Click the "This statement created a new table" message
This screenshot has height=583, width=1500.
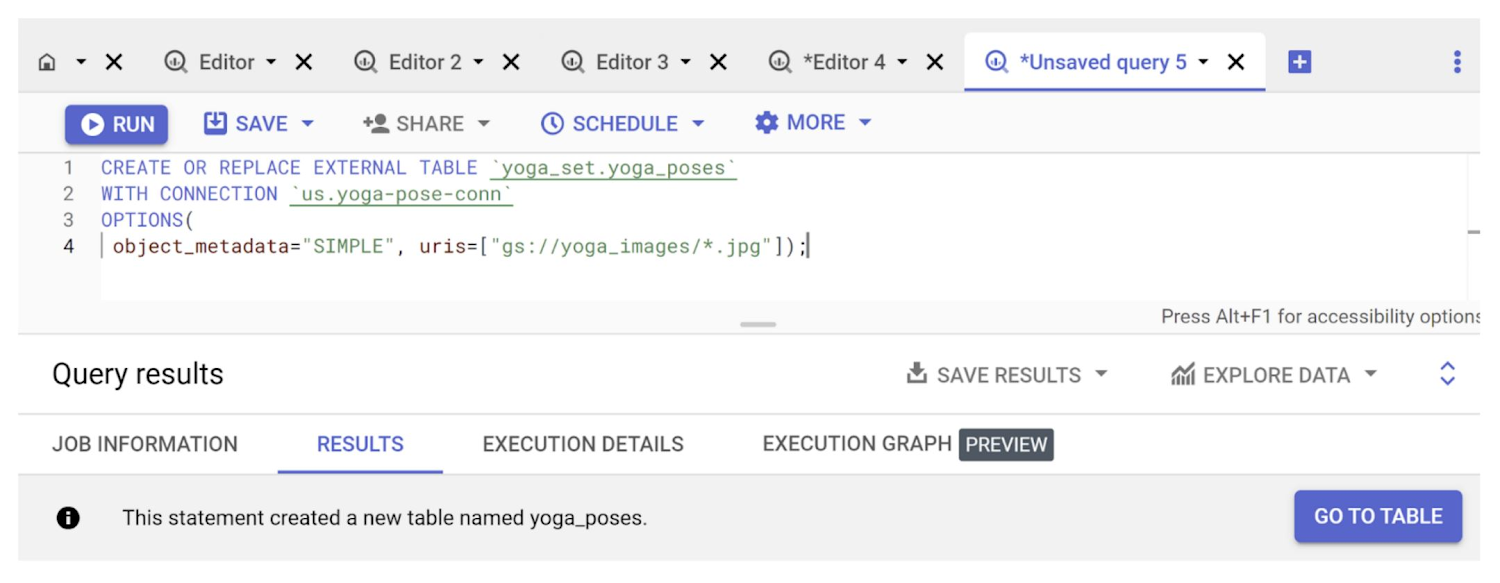[384, 518]
